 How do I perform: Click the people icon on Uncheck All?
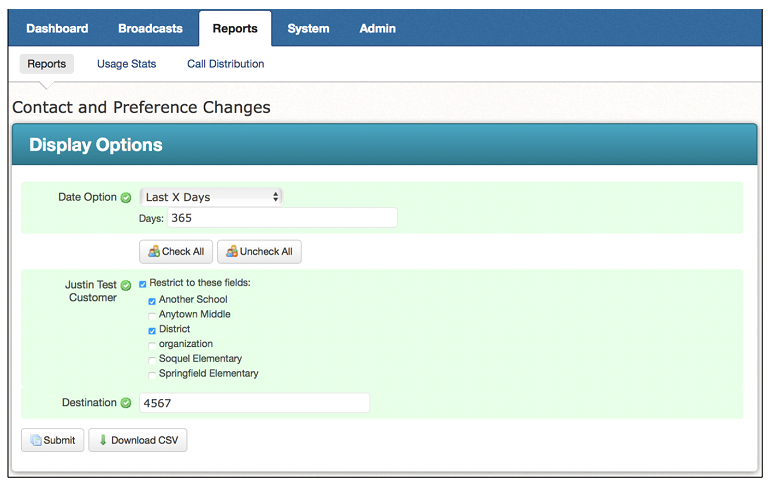click(232, 252)
